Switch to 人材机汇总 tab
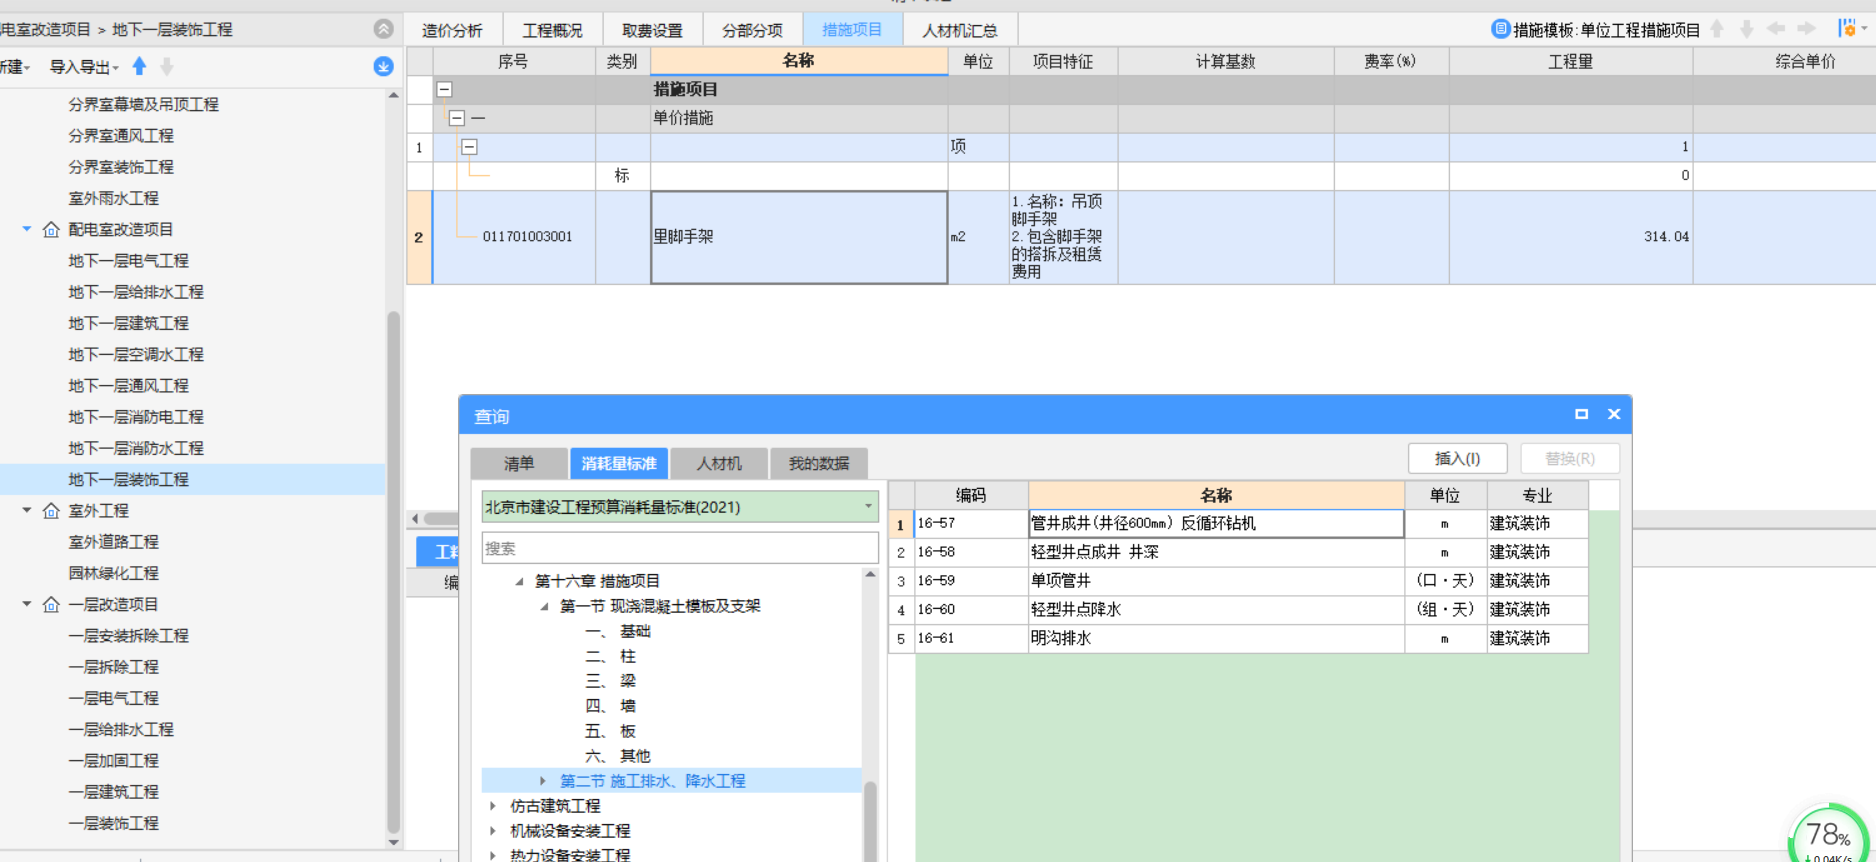The height and width of the screenshot is (862, 1876). [960, 30]
